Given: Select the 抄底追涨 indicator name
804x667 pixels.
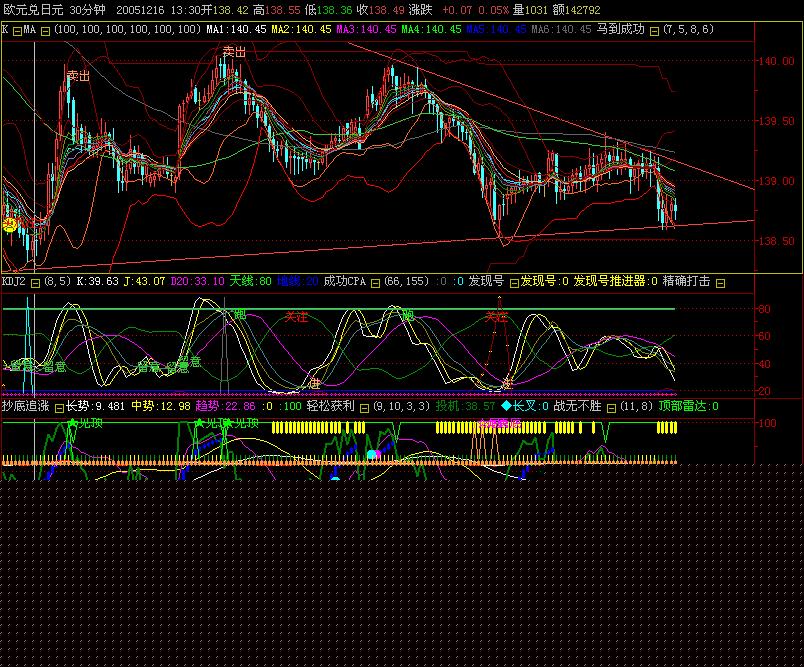Looking at the screenshot, I should click(25, 407).
